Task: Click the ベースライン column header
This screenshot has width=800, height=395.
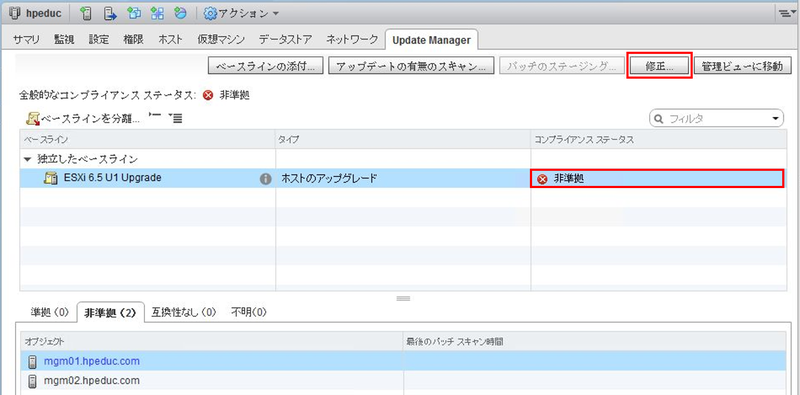Action: coord(147,139)
